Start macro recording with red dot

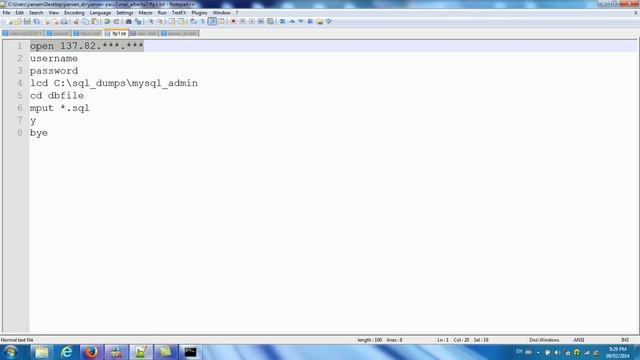point(233,21)
